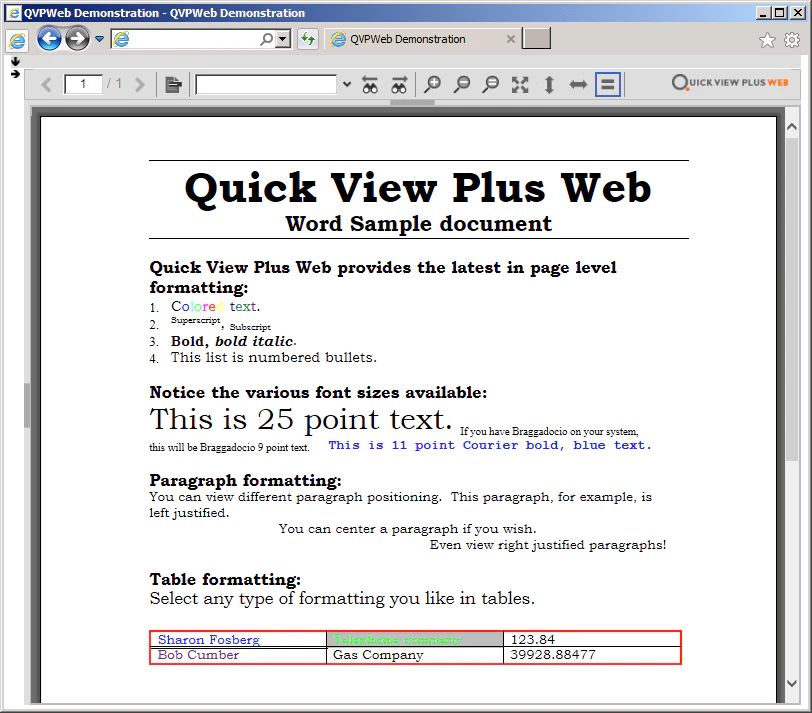Viewport: 812px width, 713px height.
Task: Click the find-next binoculars icon
Action: (399, 84)
